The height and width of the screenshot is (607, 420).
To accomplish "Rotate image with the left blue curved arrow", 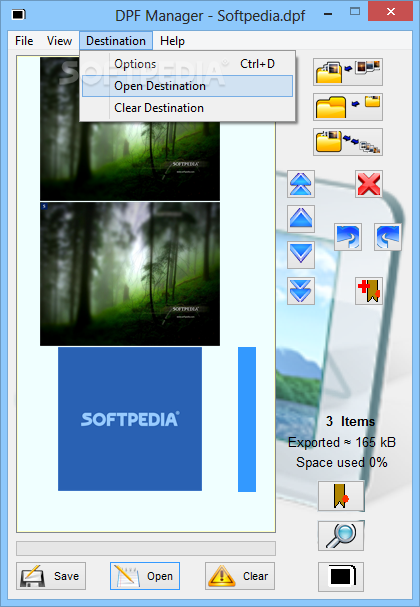I will [x=348, y=237].
